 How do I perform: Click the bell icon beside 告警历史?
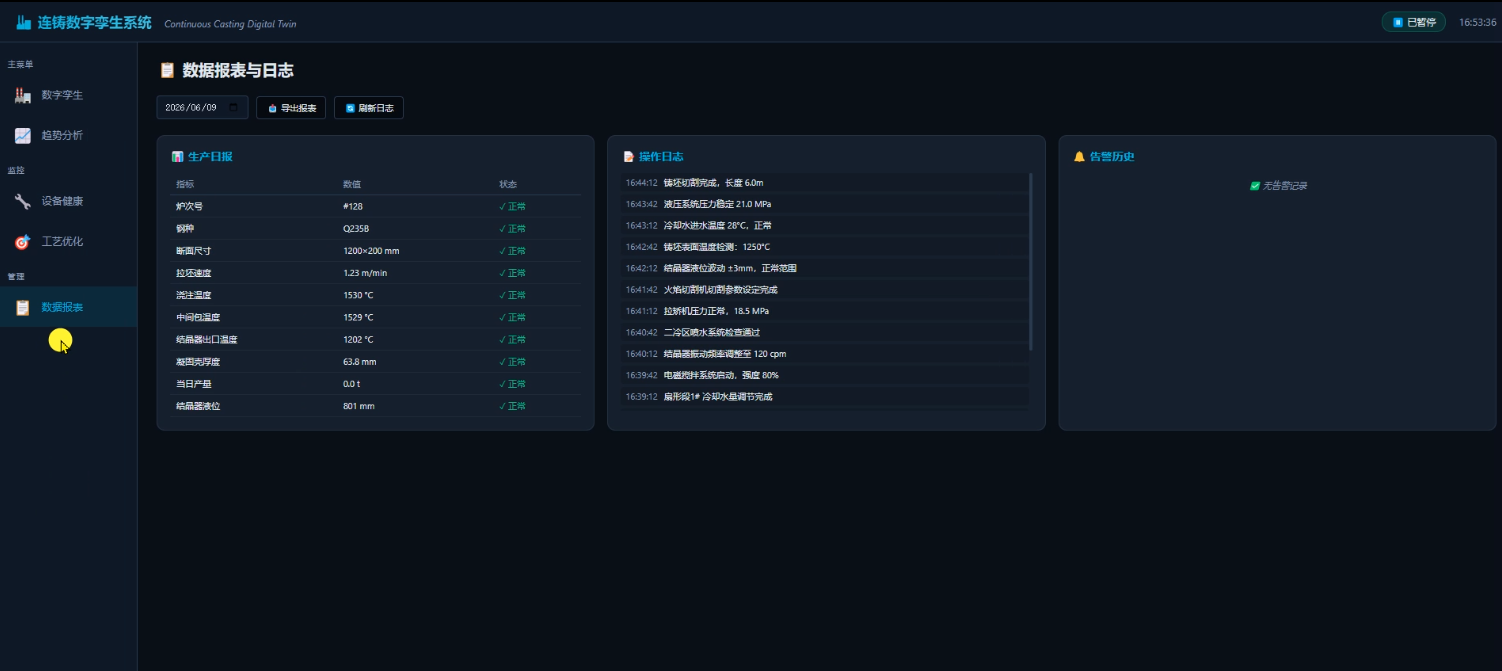click(1079, 157)
